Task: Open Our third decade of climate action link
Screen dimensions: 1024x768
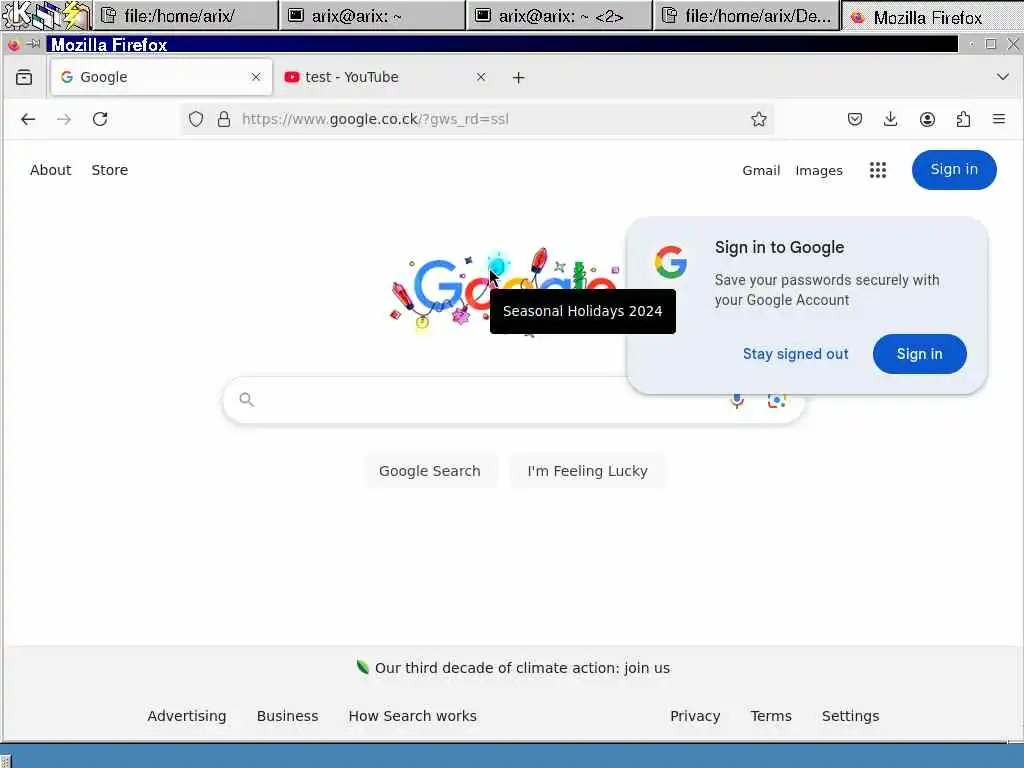Action: [522, 668]
